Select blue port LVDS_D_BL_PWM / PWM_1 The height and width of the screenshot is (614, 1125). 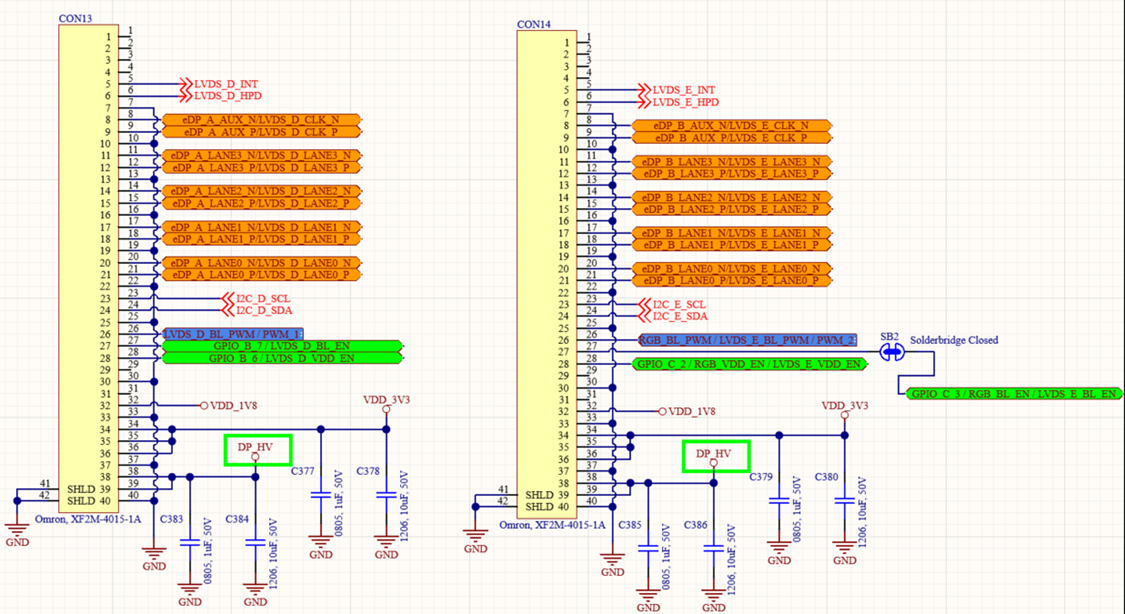coord(233,334)
